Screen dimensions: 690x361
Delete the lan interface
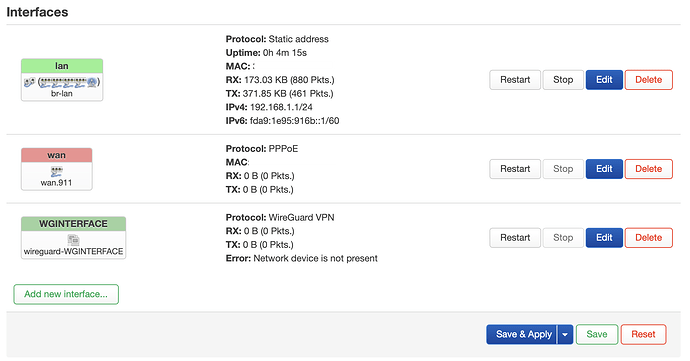click(649, 80)
